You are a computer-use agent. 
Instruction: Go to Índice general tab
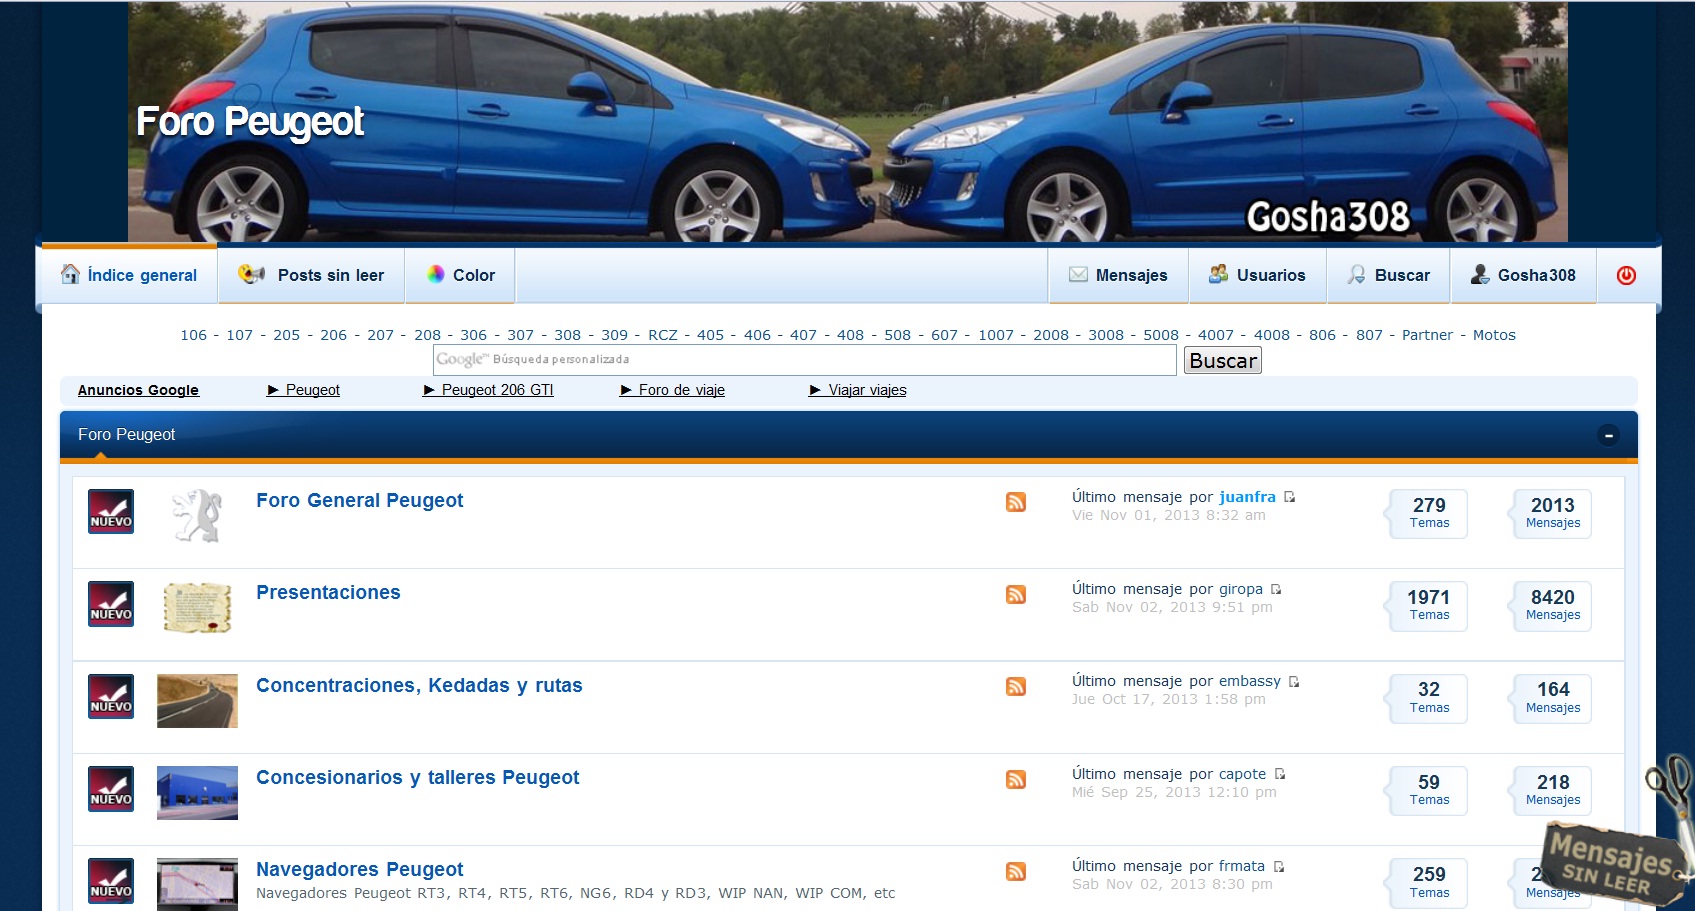tap(129, 275)
